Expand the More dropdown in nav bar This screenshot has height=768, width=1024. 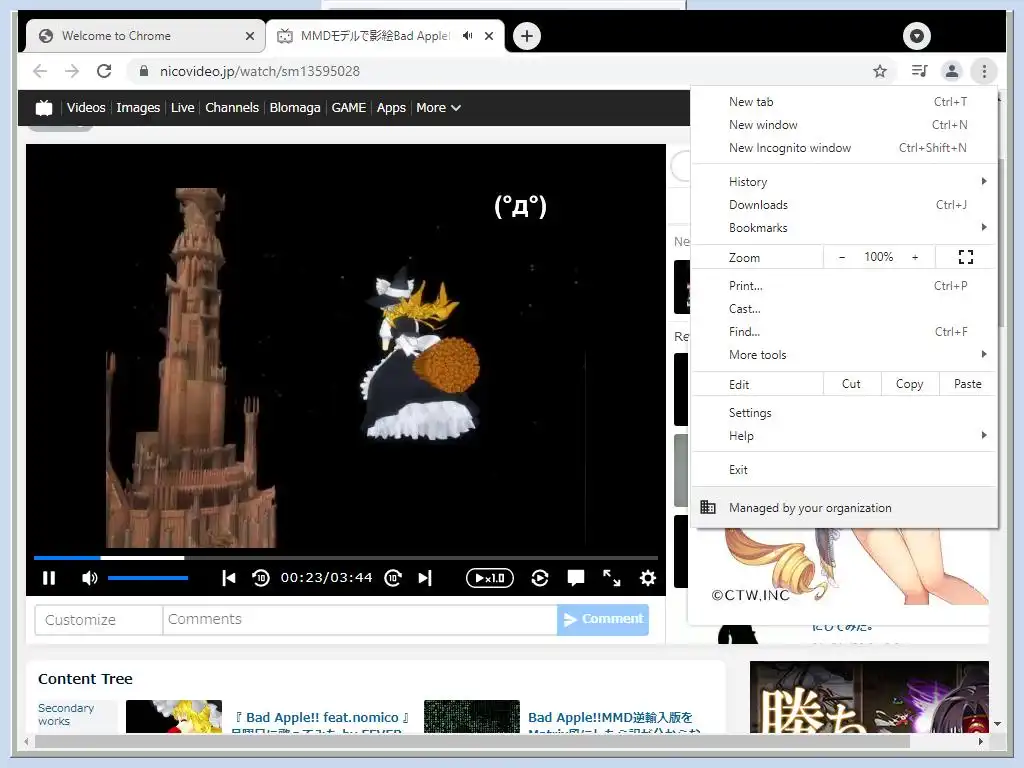coord(438,108)
